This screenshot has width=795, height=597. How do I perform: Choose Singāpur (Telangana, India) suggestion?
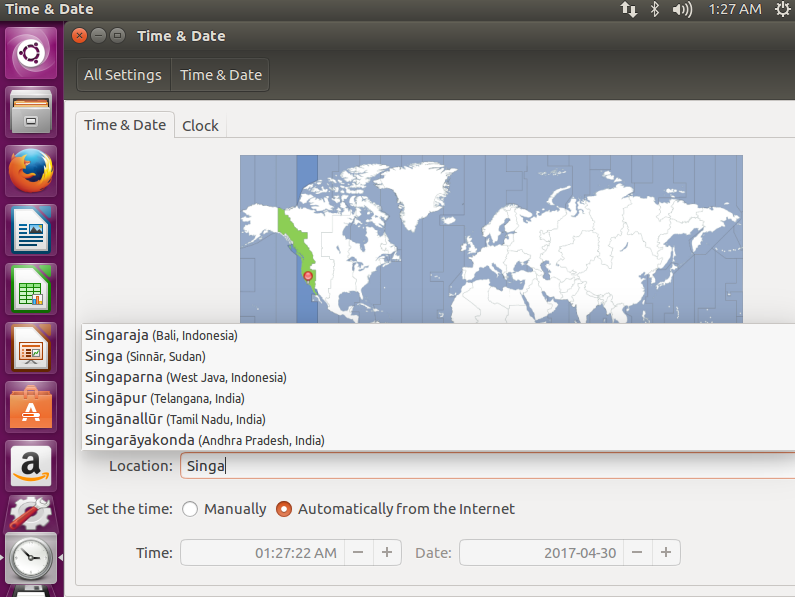tap(438, 398)
